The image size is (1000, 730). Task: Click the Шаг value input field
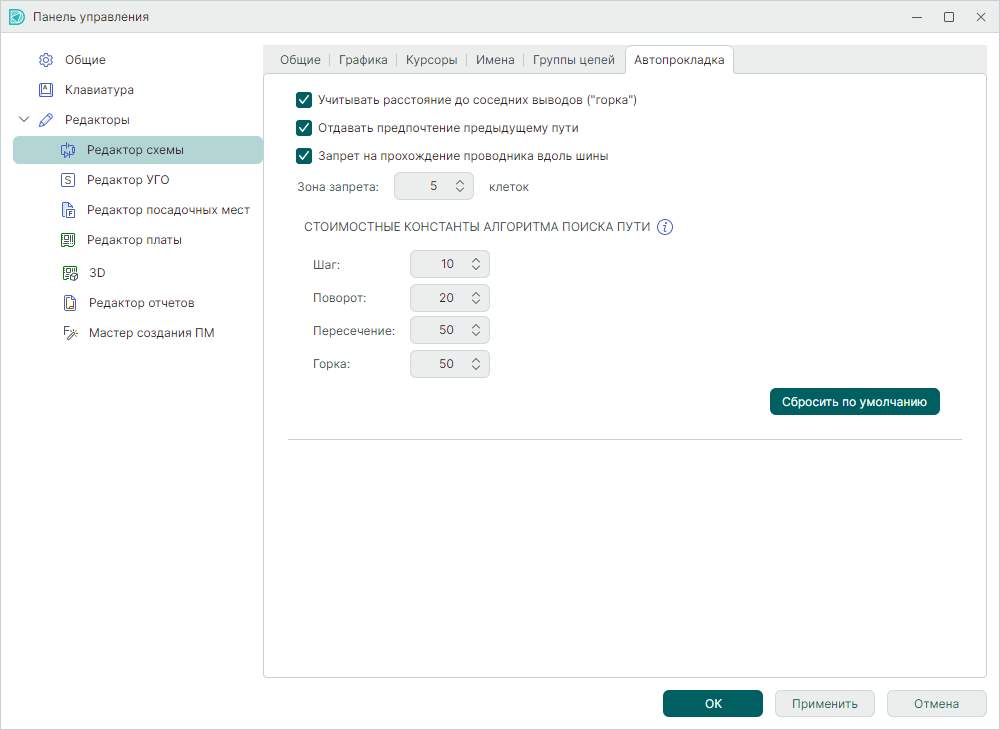pos(438,264)
